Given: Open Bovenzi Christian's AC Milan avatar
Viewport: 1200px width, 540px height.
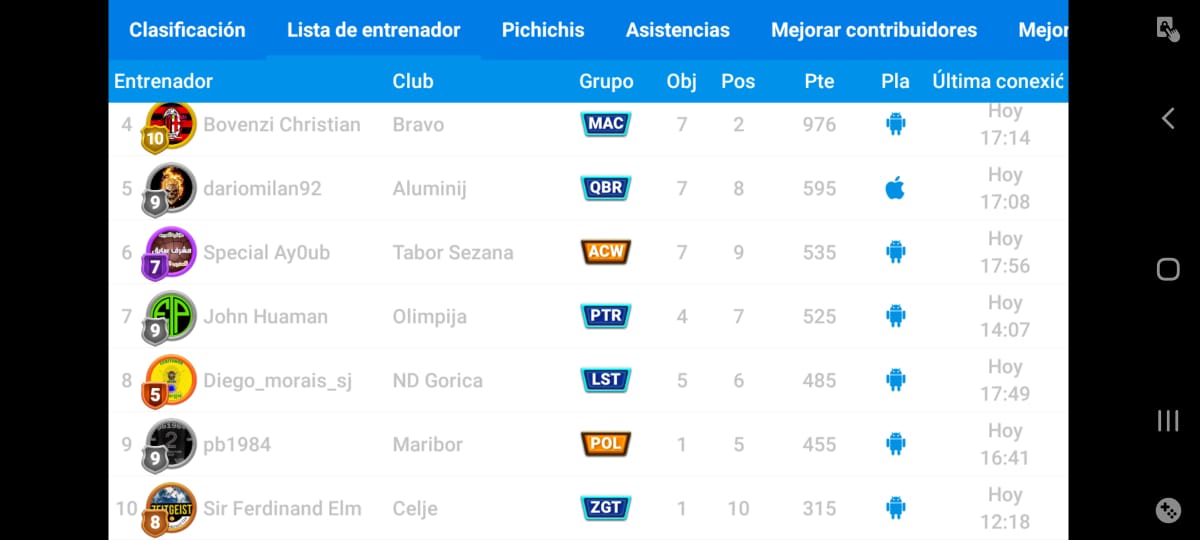Looking at the screenshot, I should tap(169, 125).
